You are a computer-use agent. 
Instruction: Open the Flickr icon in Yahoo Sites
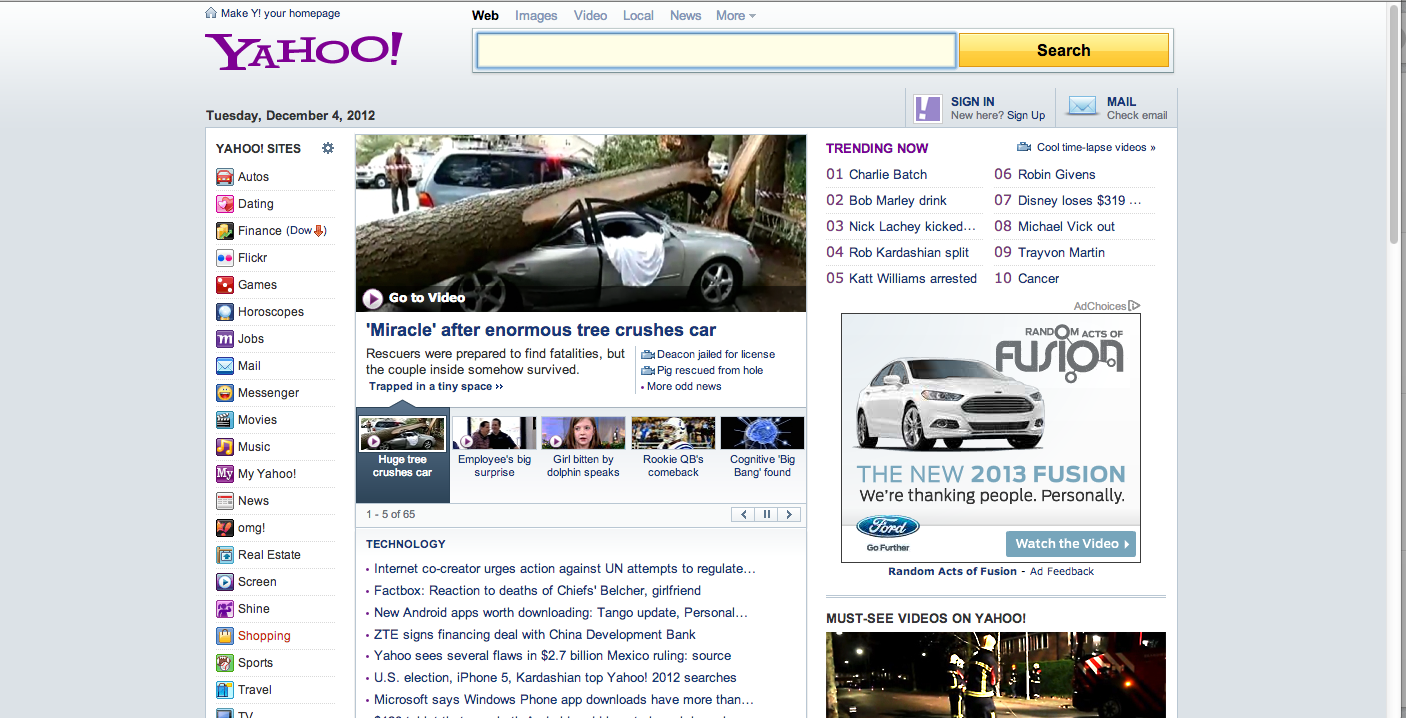pos(226,257)
